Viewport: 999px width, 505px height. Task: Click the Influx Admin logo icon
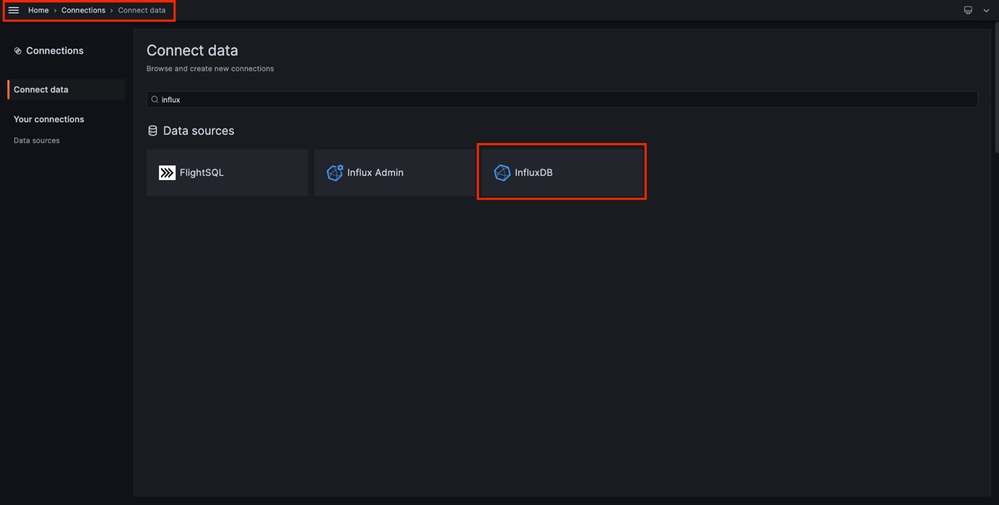point(334,173)
